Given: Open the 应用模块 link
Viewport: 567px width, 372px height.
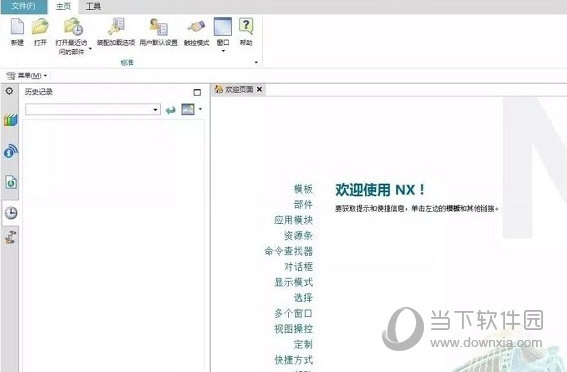Looking at the screenshot, I should pos(293,220).
